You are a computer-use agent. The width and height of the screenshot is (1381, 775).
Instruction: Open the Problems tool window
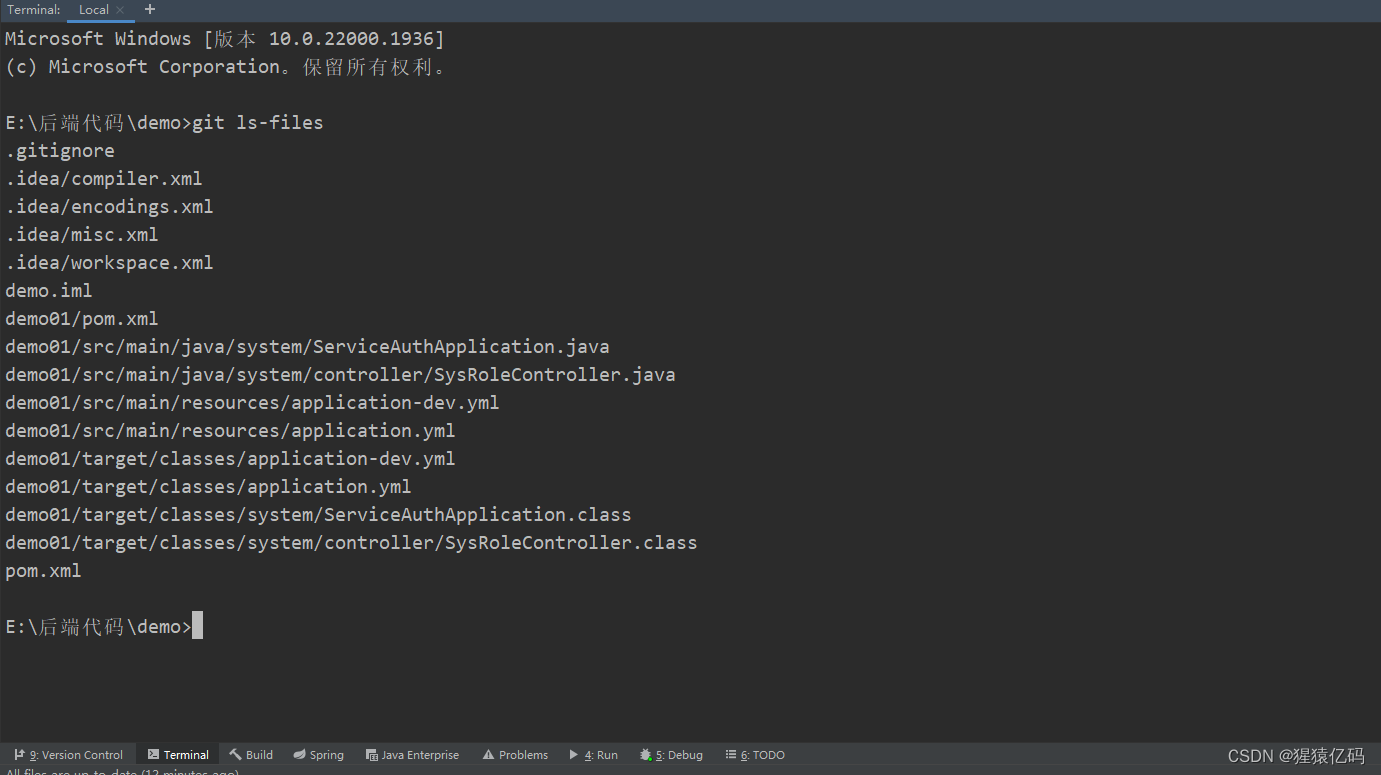(x=515, y=755)
